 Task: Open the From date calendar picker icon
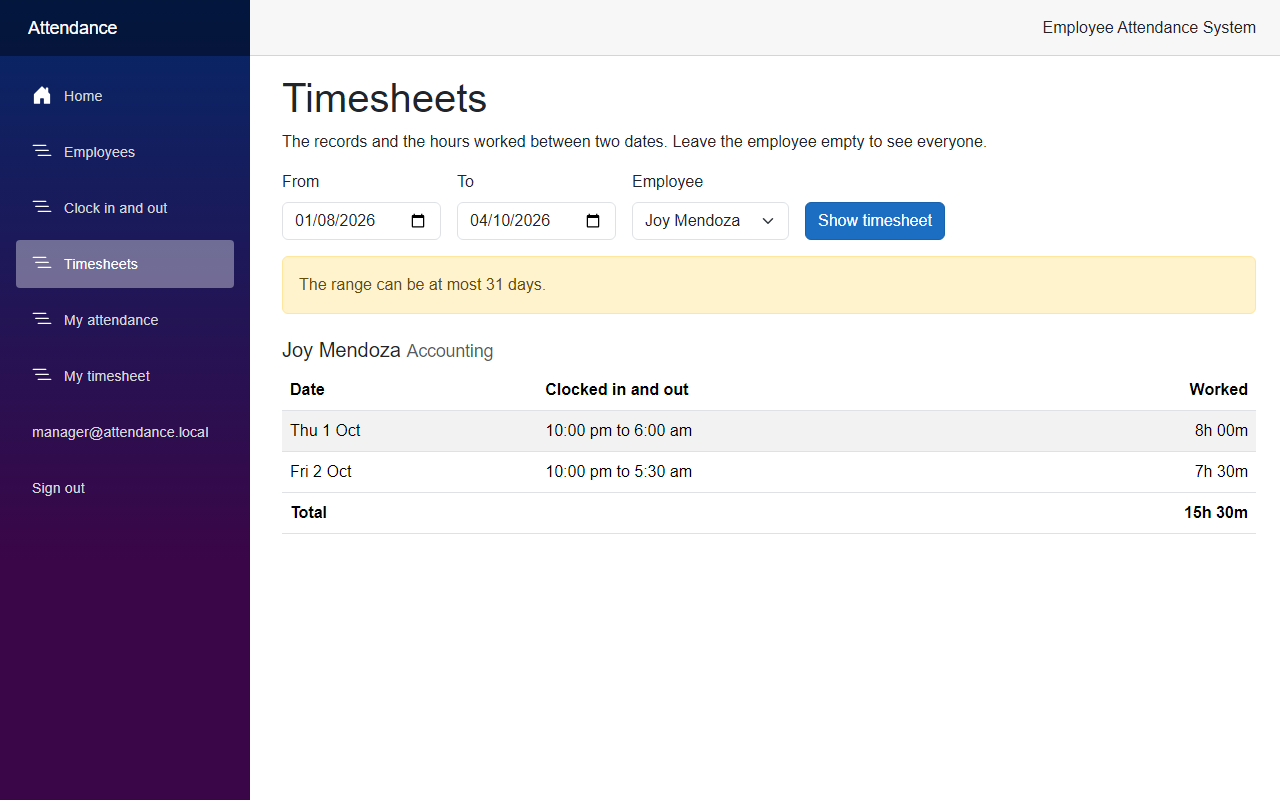[418, 221]
